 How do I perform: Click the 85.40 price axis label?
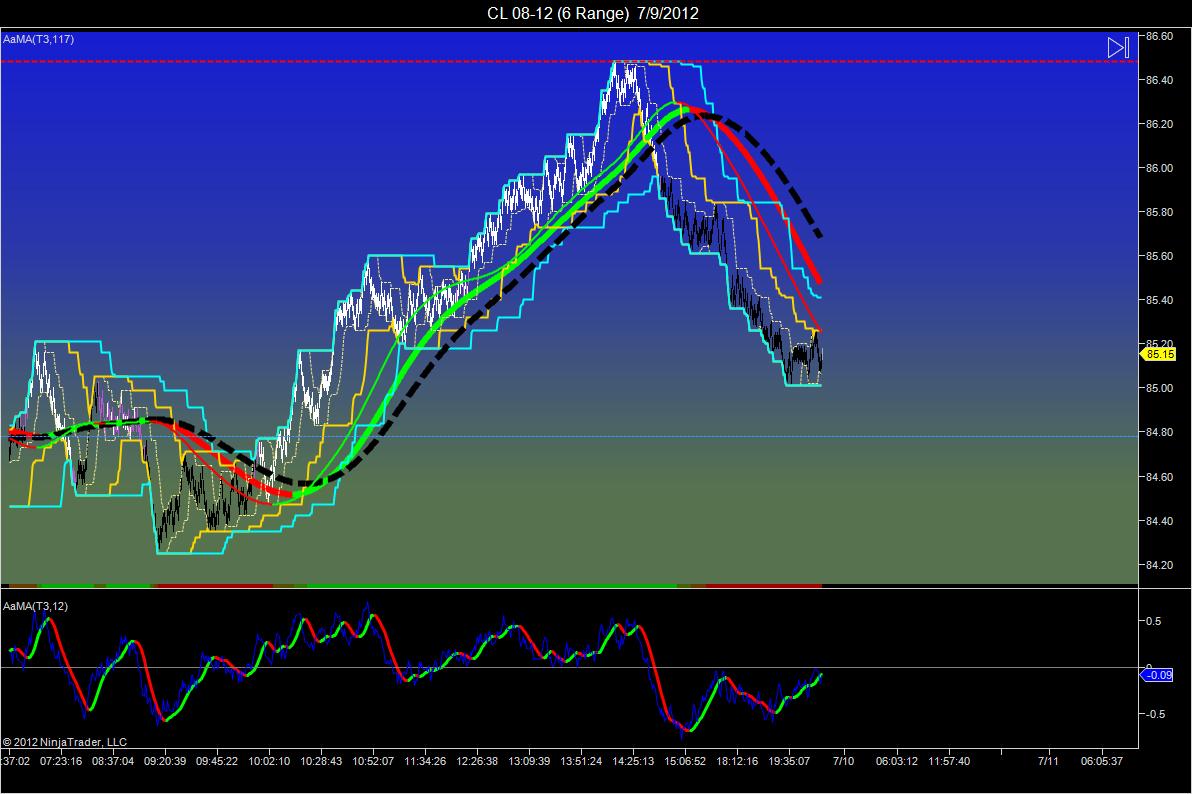[1159, 300]
